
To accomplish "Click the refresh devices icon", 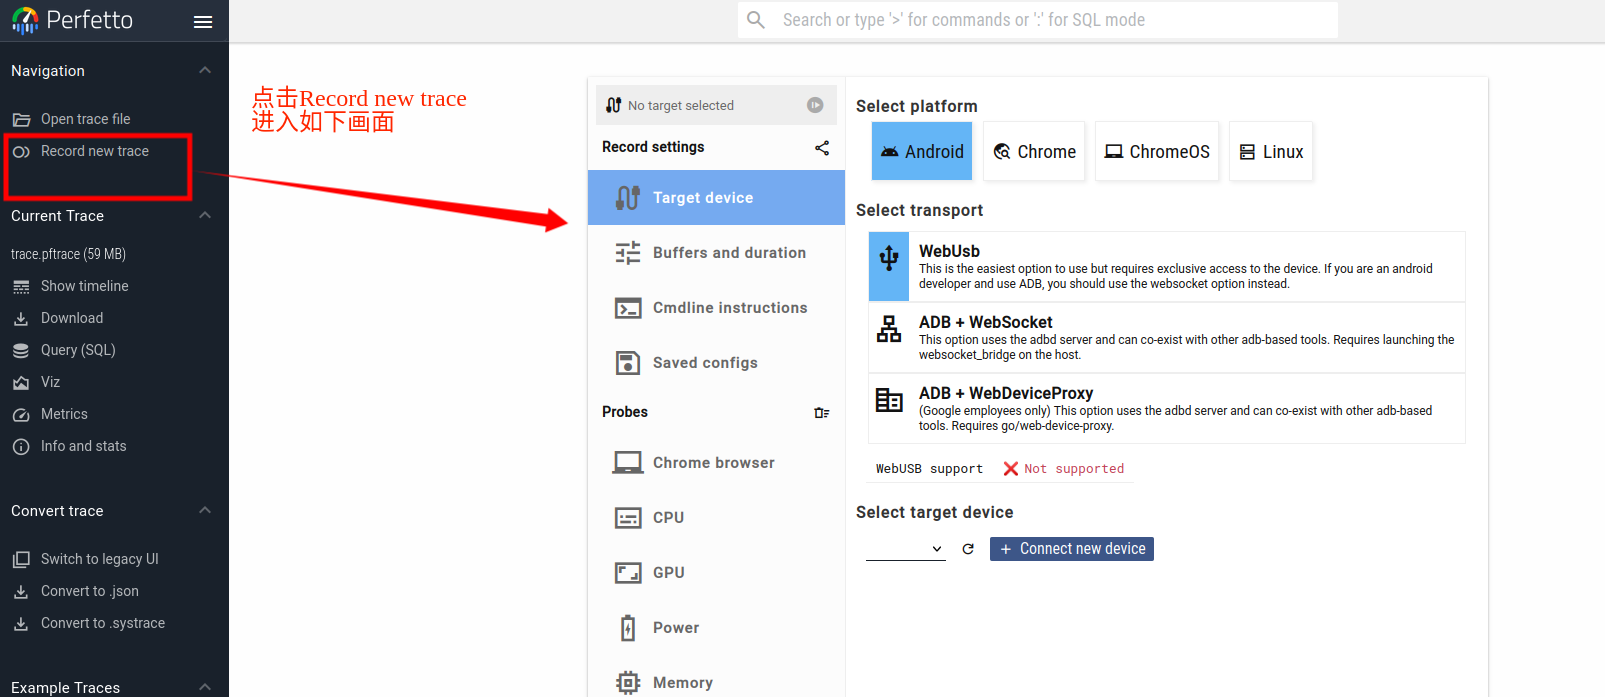I will (x=968, y=549).
